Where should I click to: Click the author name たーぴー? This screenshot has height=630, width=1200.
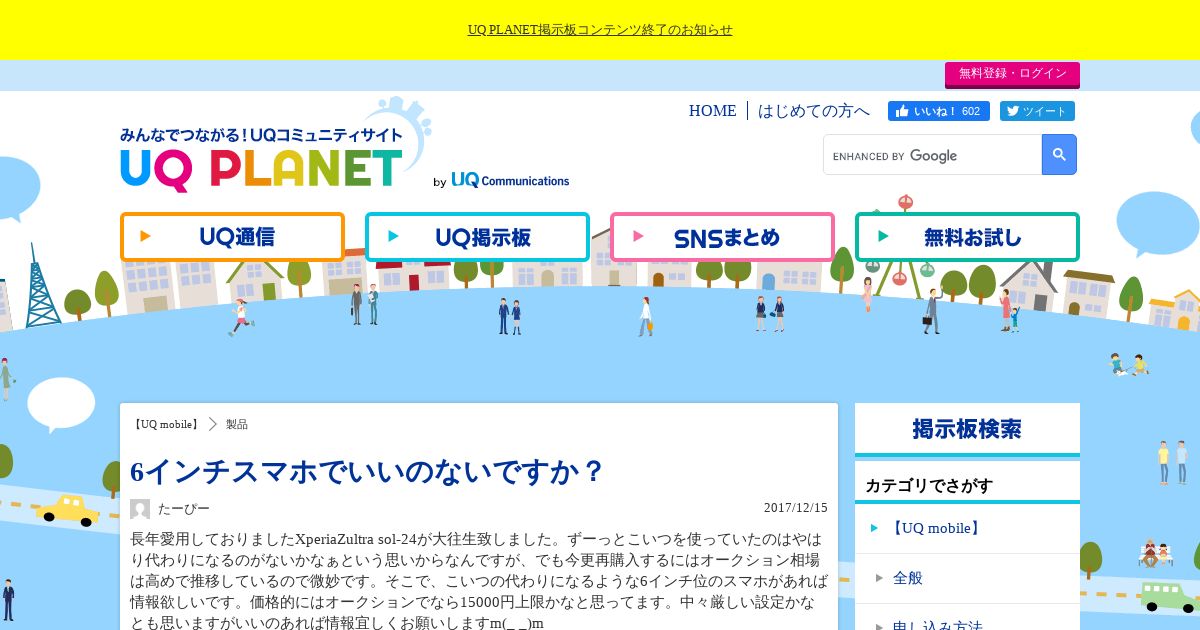tap(184, 509)
